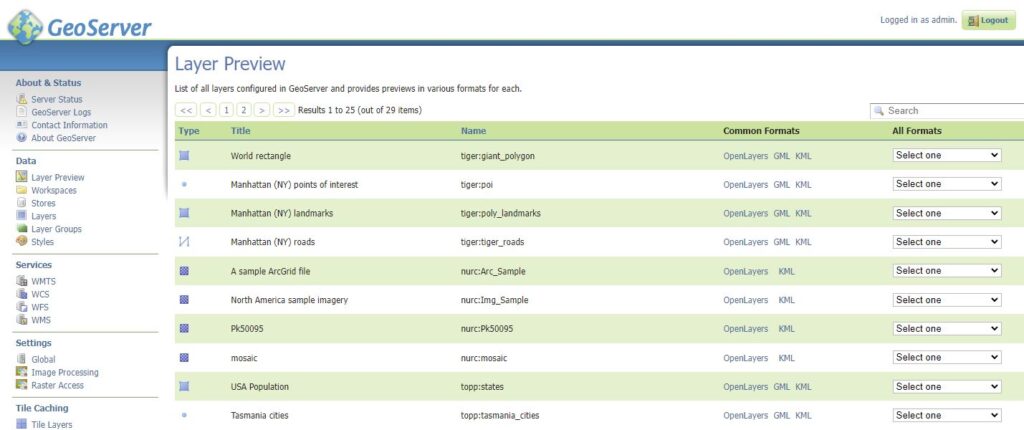Open All Formats dropdown for tiger:giant_polygon
The image size is (1024, 430).
947,156
